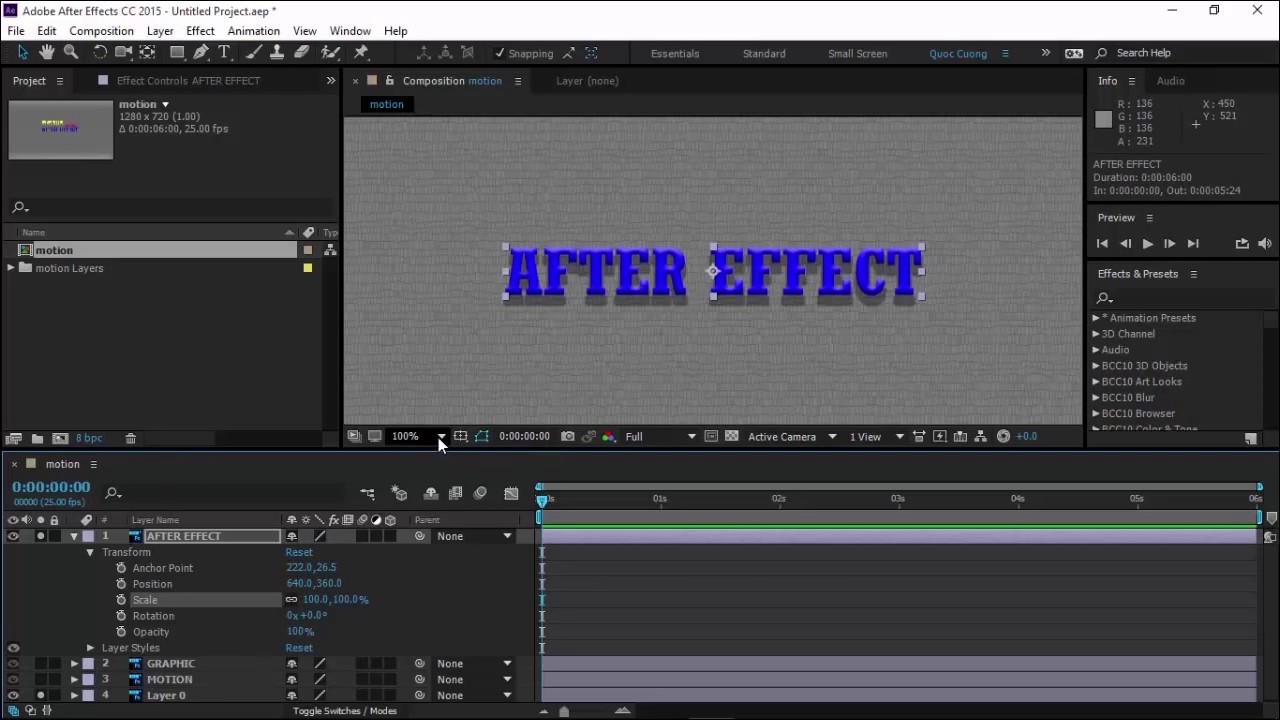The width and height of the screenshot is (1280, 720).
Task: Enable the Snapping checkbox
Action: [500, 54]
